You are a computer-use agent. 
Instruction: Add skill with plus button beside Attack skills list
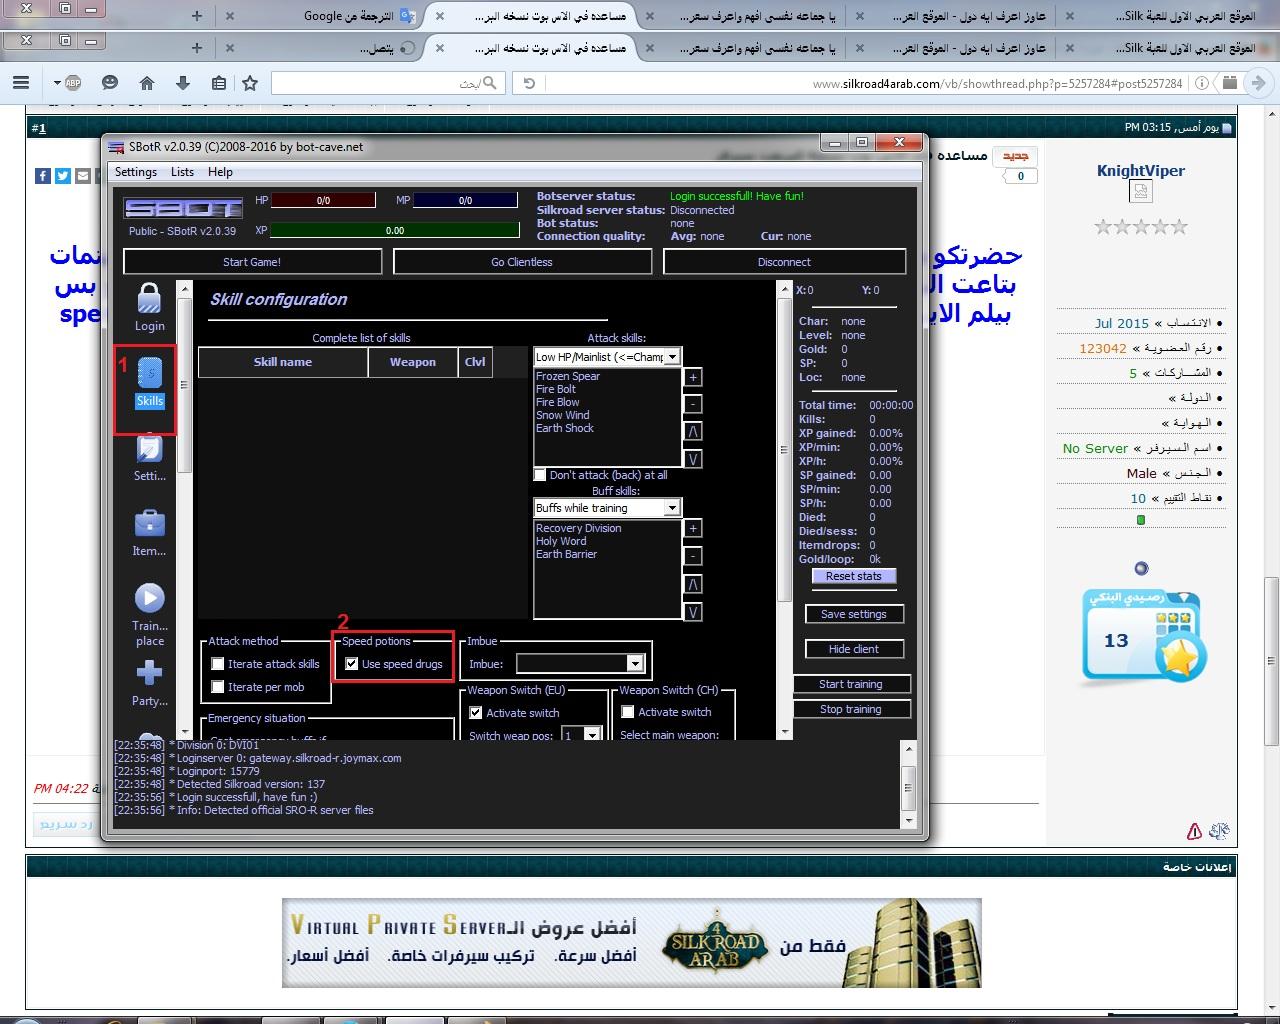click(693, 377)
